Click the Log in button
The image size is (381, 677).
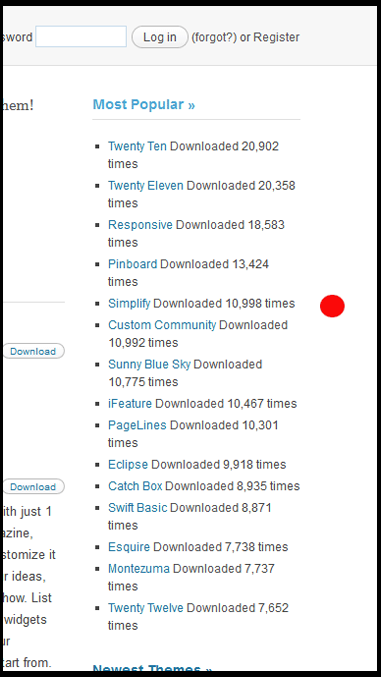click(x=160, y=37)
